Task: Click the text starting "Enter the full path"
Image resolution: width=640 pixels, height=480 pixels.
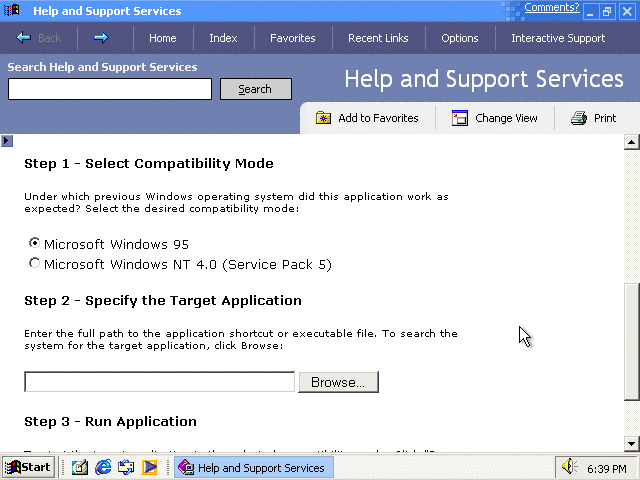Action: [241, 340]
